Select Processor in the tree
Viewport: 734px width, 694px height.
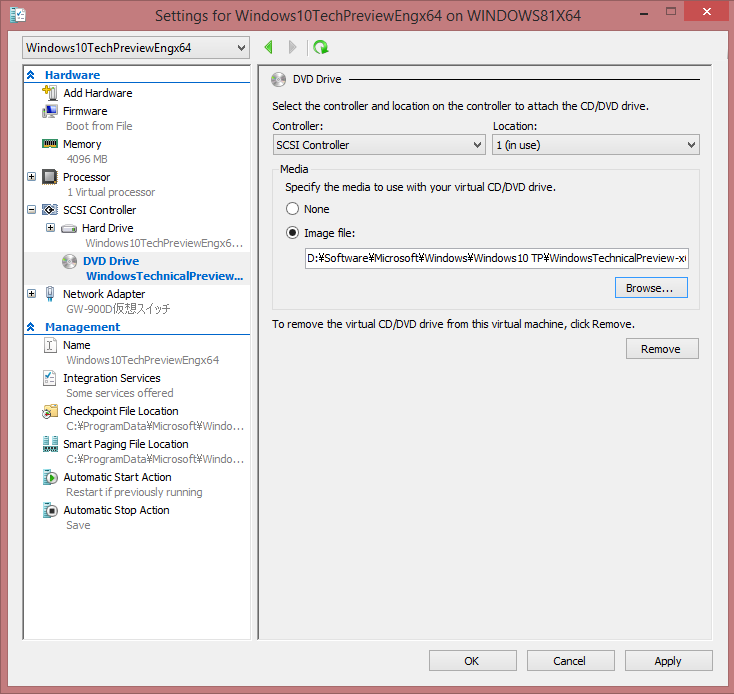87,177
